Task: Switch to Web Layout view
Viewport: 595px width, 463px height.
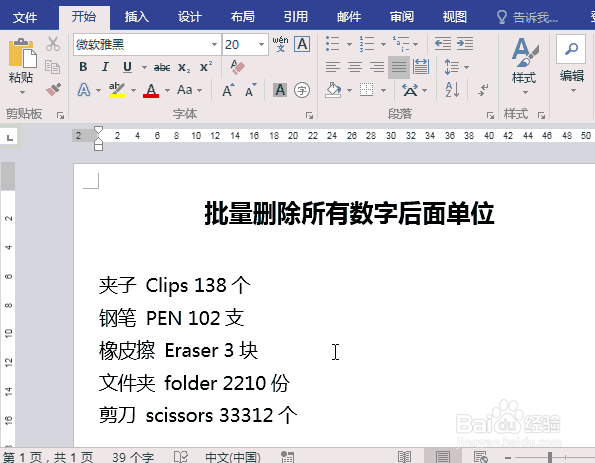Action: click(481, 457)
